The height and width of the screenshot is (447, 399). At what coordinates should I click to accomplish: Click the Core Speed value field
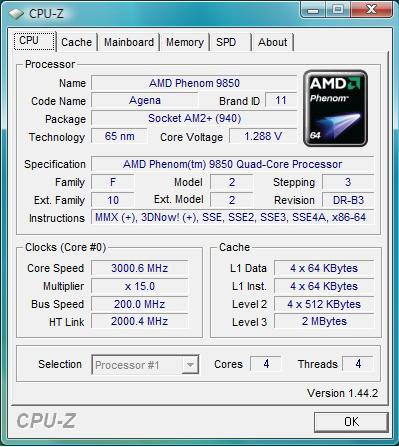point(139,268)
